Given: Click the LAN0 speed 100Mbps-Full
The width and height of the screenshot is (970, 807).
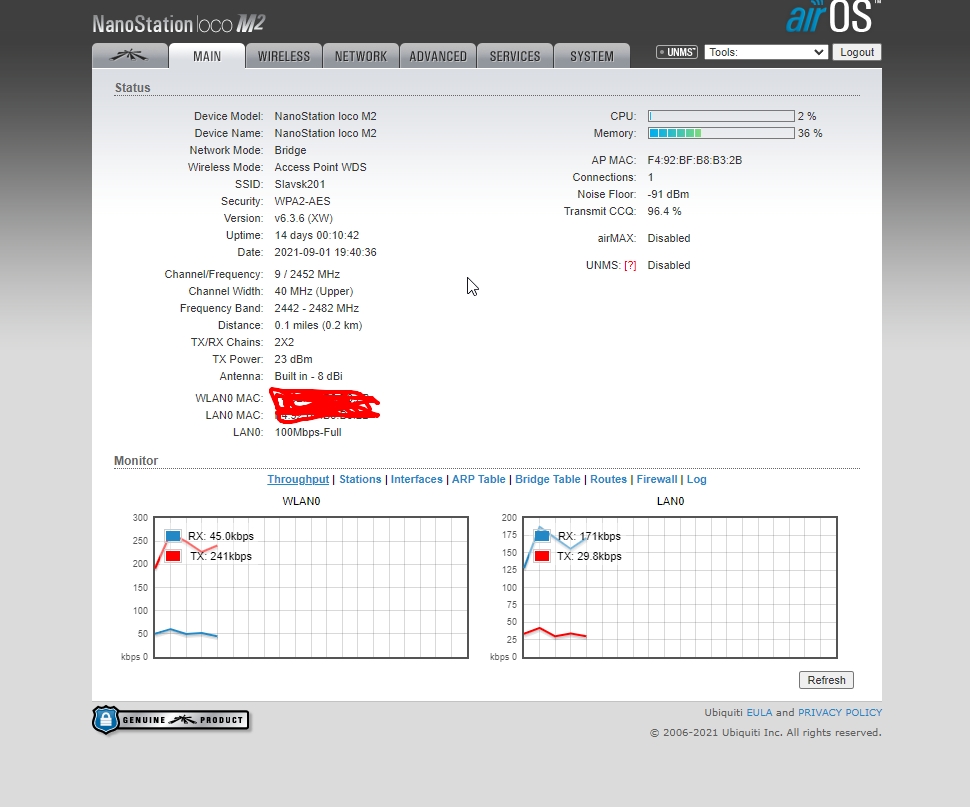Looking at the screenshot, I should click(x=308, y=432).
